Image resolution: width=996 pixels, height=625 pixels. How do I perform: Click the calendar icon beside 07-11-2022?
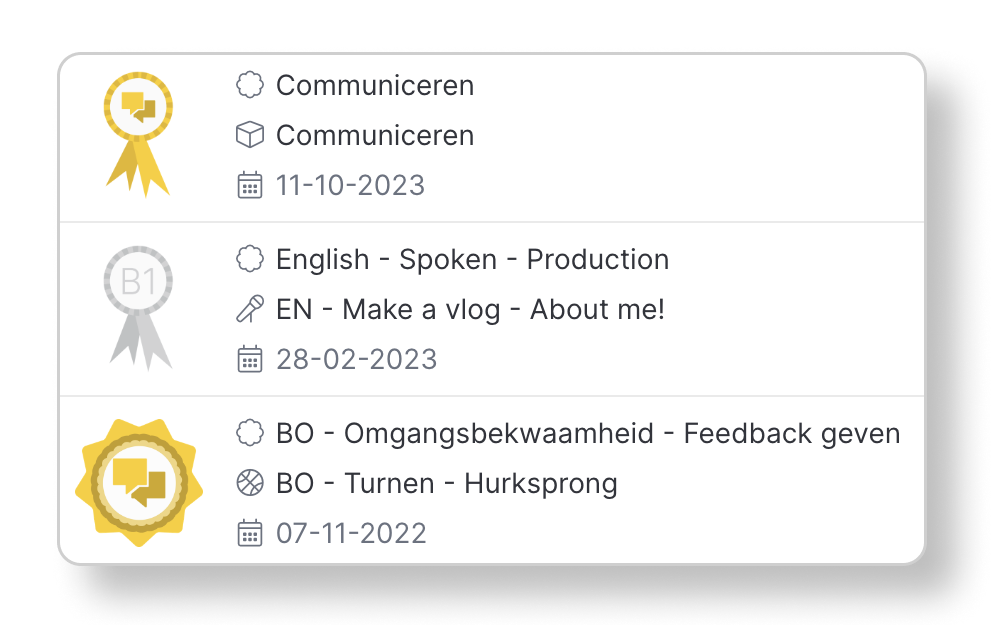(250, 533)
